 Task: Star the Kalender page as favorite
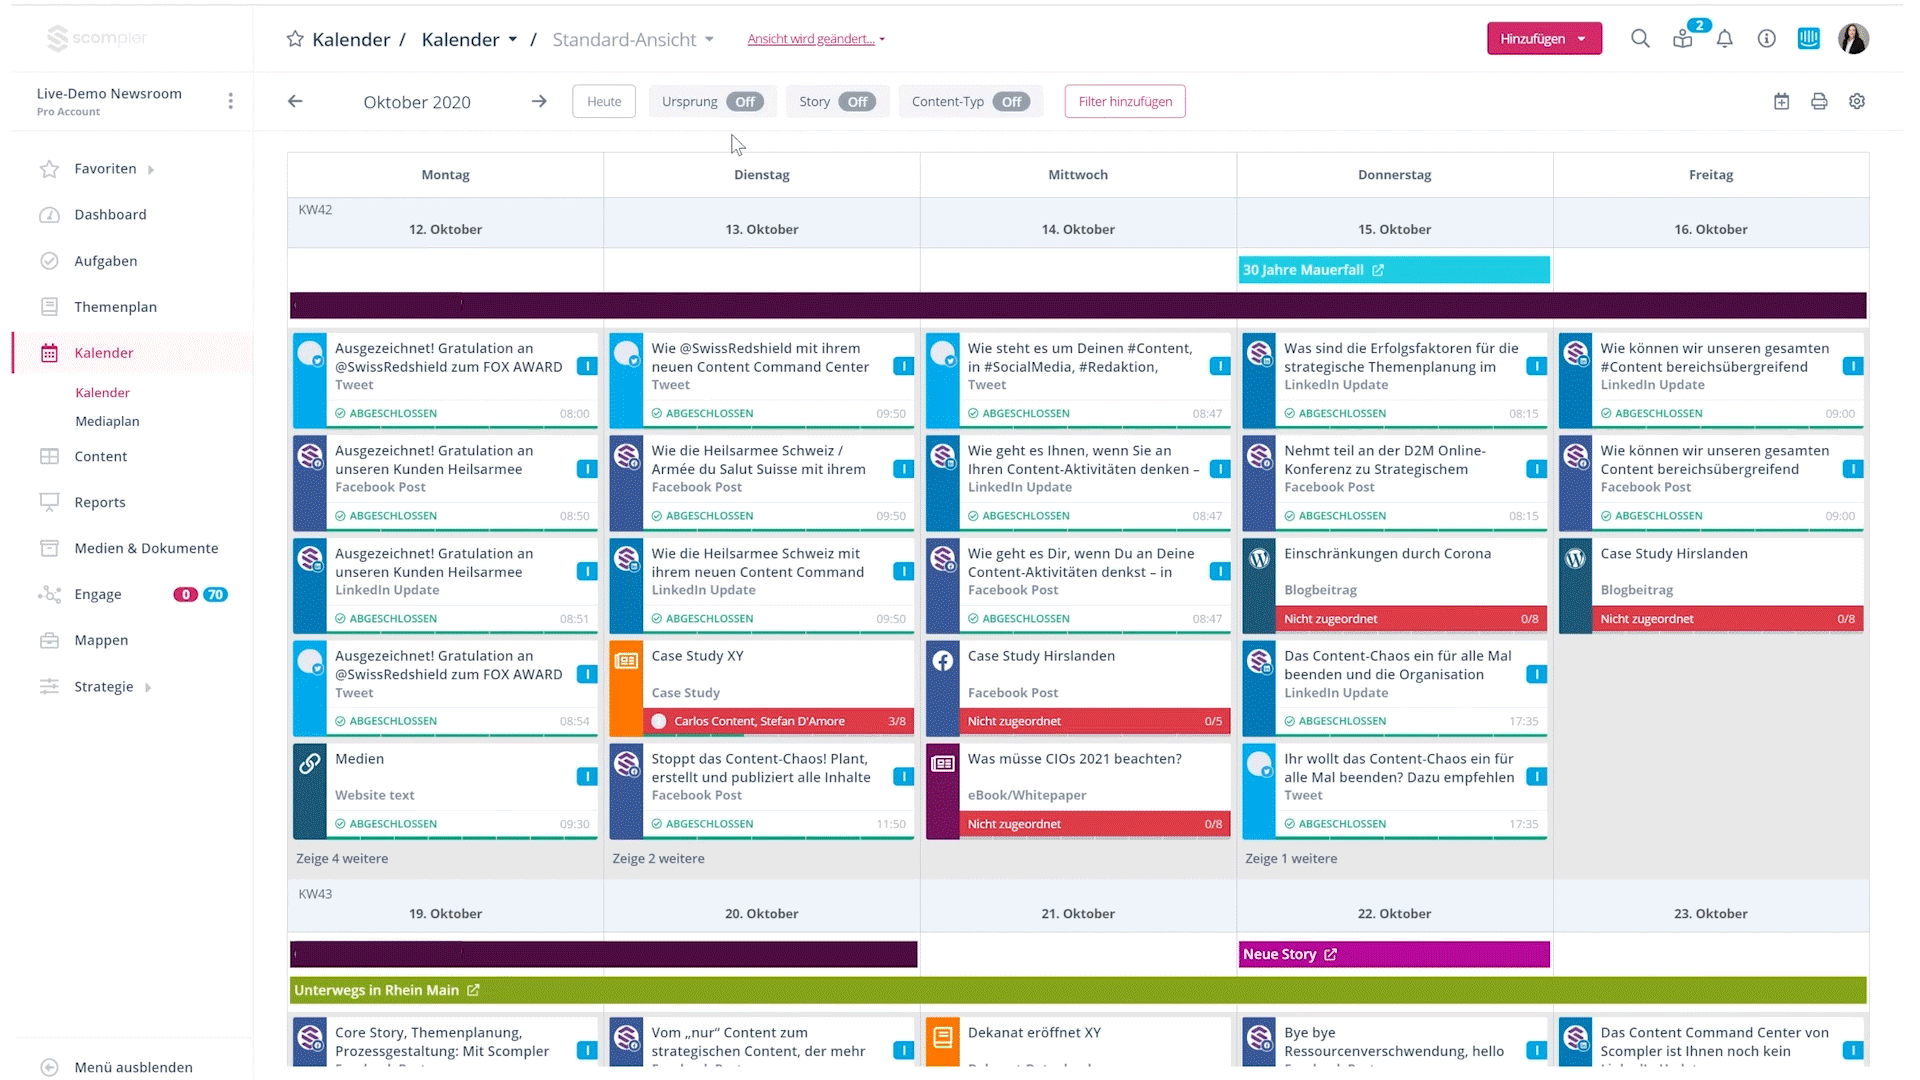pyautogui.click(x=295, y=39)
